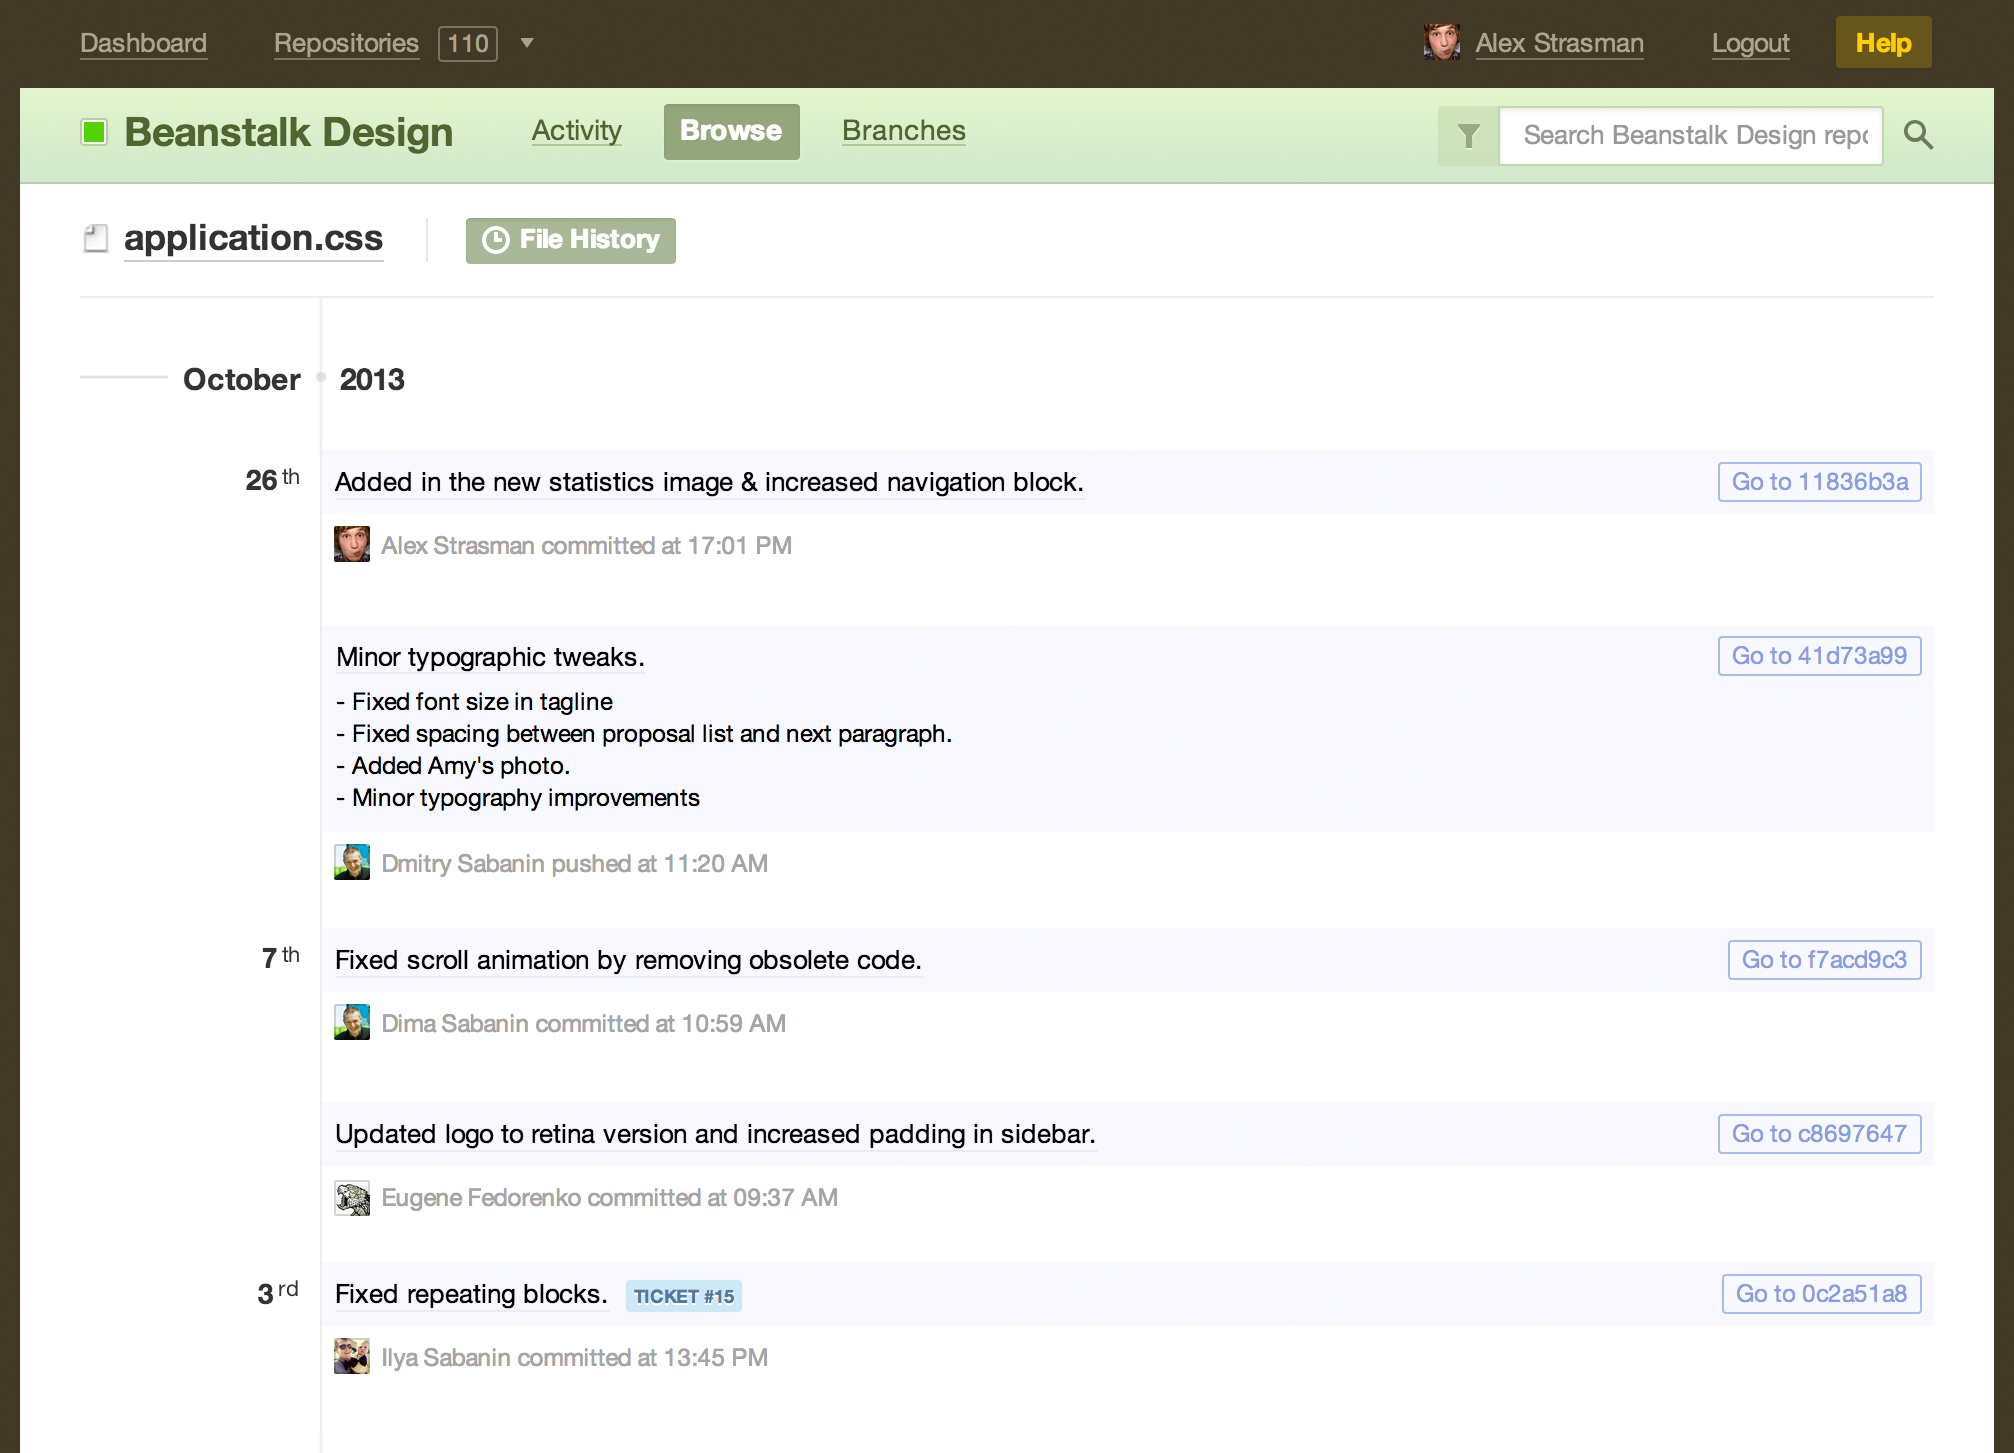The height and width of the screenshot is (1453, 2014).
Task: Click Logout
Action: [x=1751, y=43]
